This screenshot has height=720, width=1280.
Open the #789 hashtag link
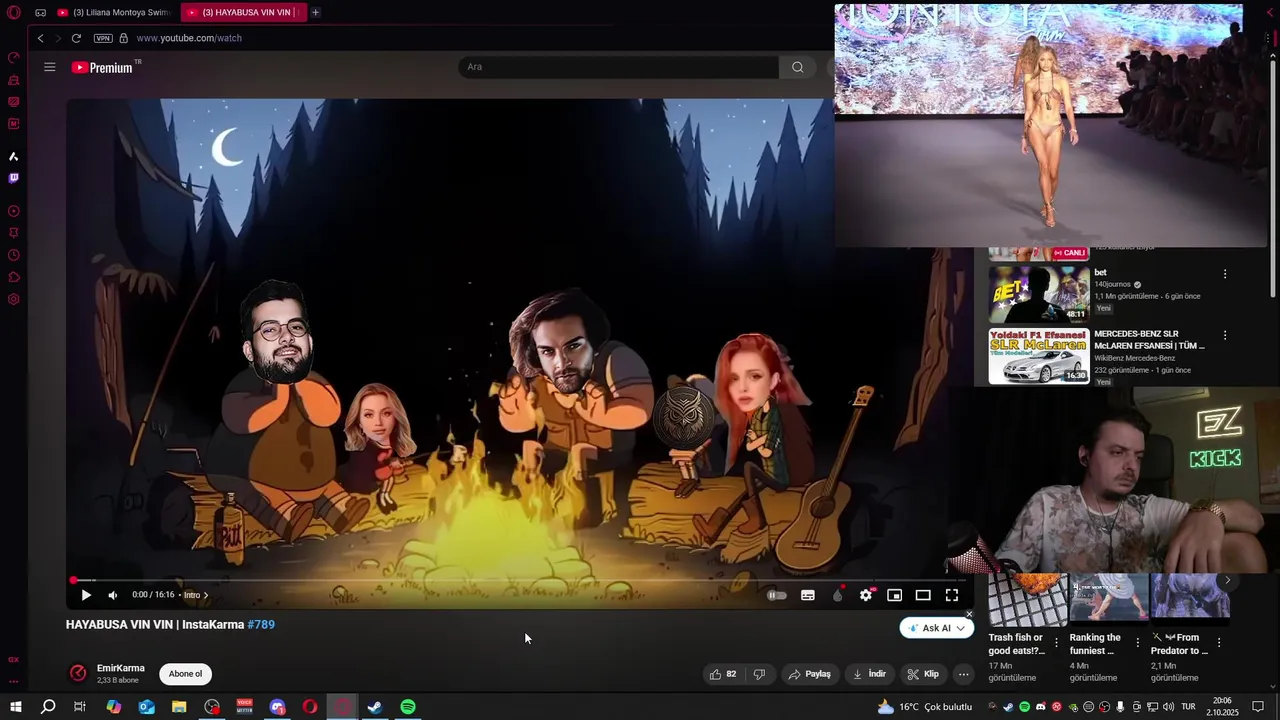point(261,624)
